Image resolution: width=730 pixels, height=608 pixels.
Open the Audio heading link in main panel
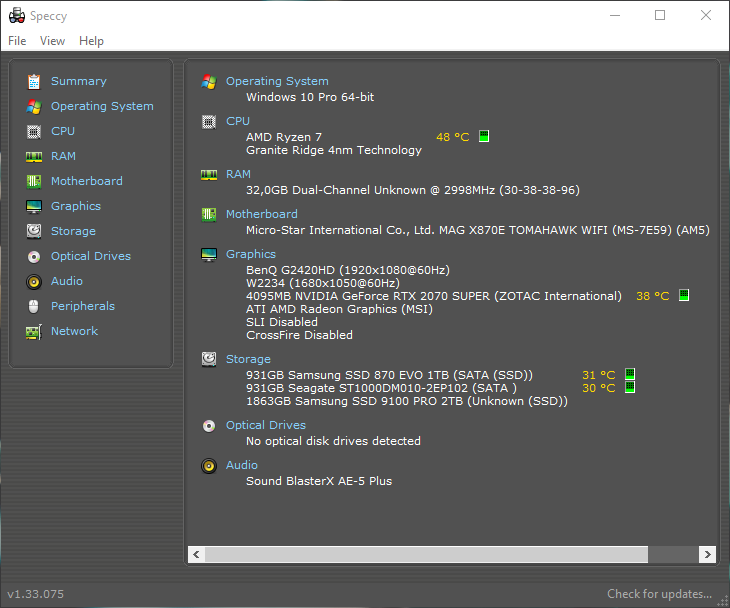click(242, 466)
